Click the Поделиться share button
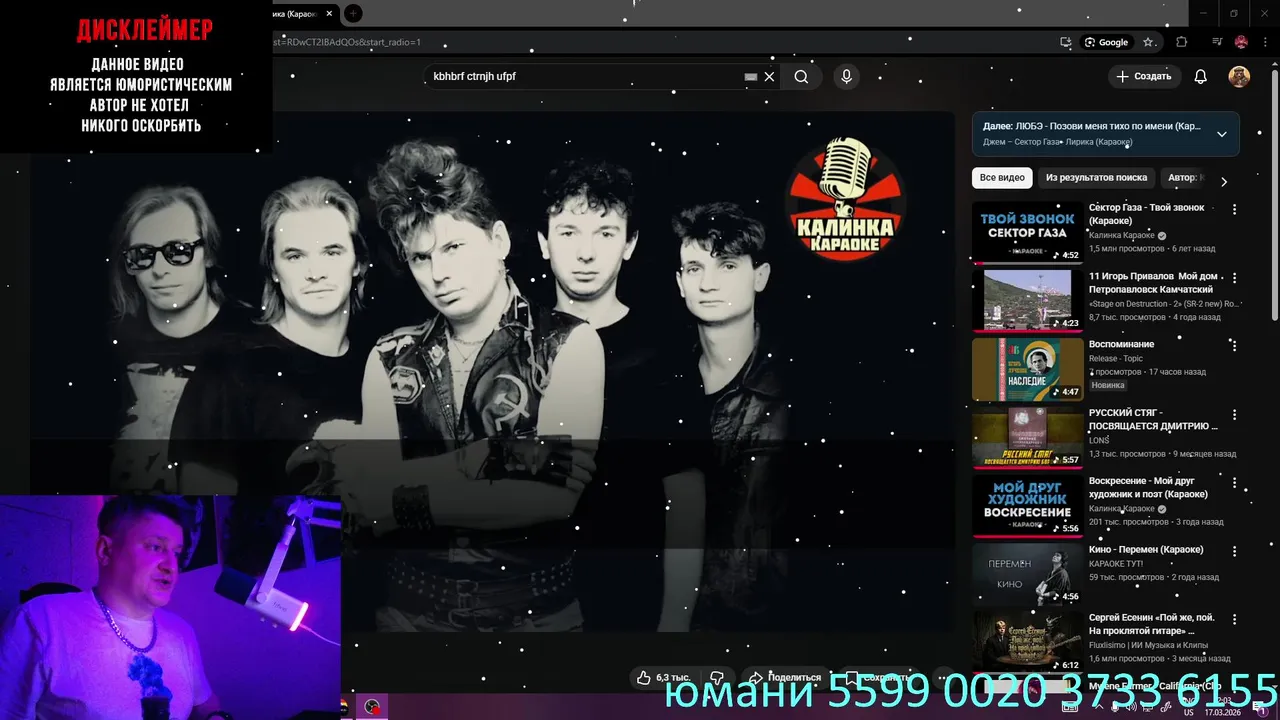 (785, 678)
